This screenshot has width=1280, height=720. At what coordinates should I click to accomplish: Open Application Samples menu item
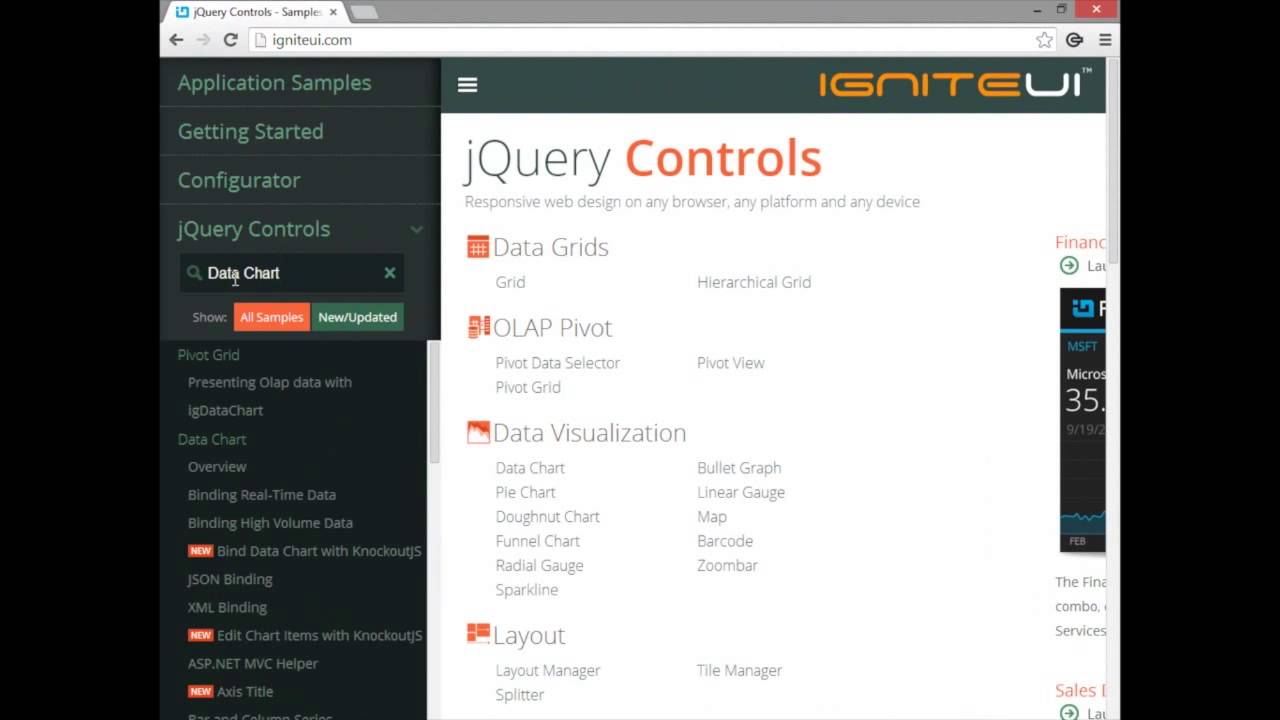(274, 83)
